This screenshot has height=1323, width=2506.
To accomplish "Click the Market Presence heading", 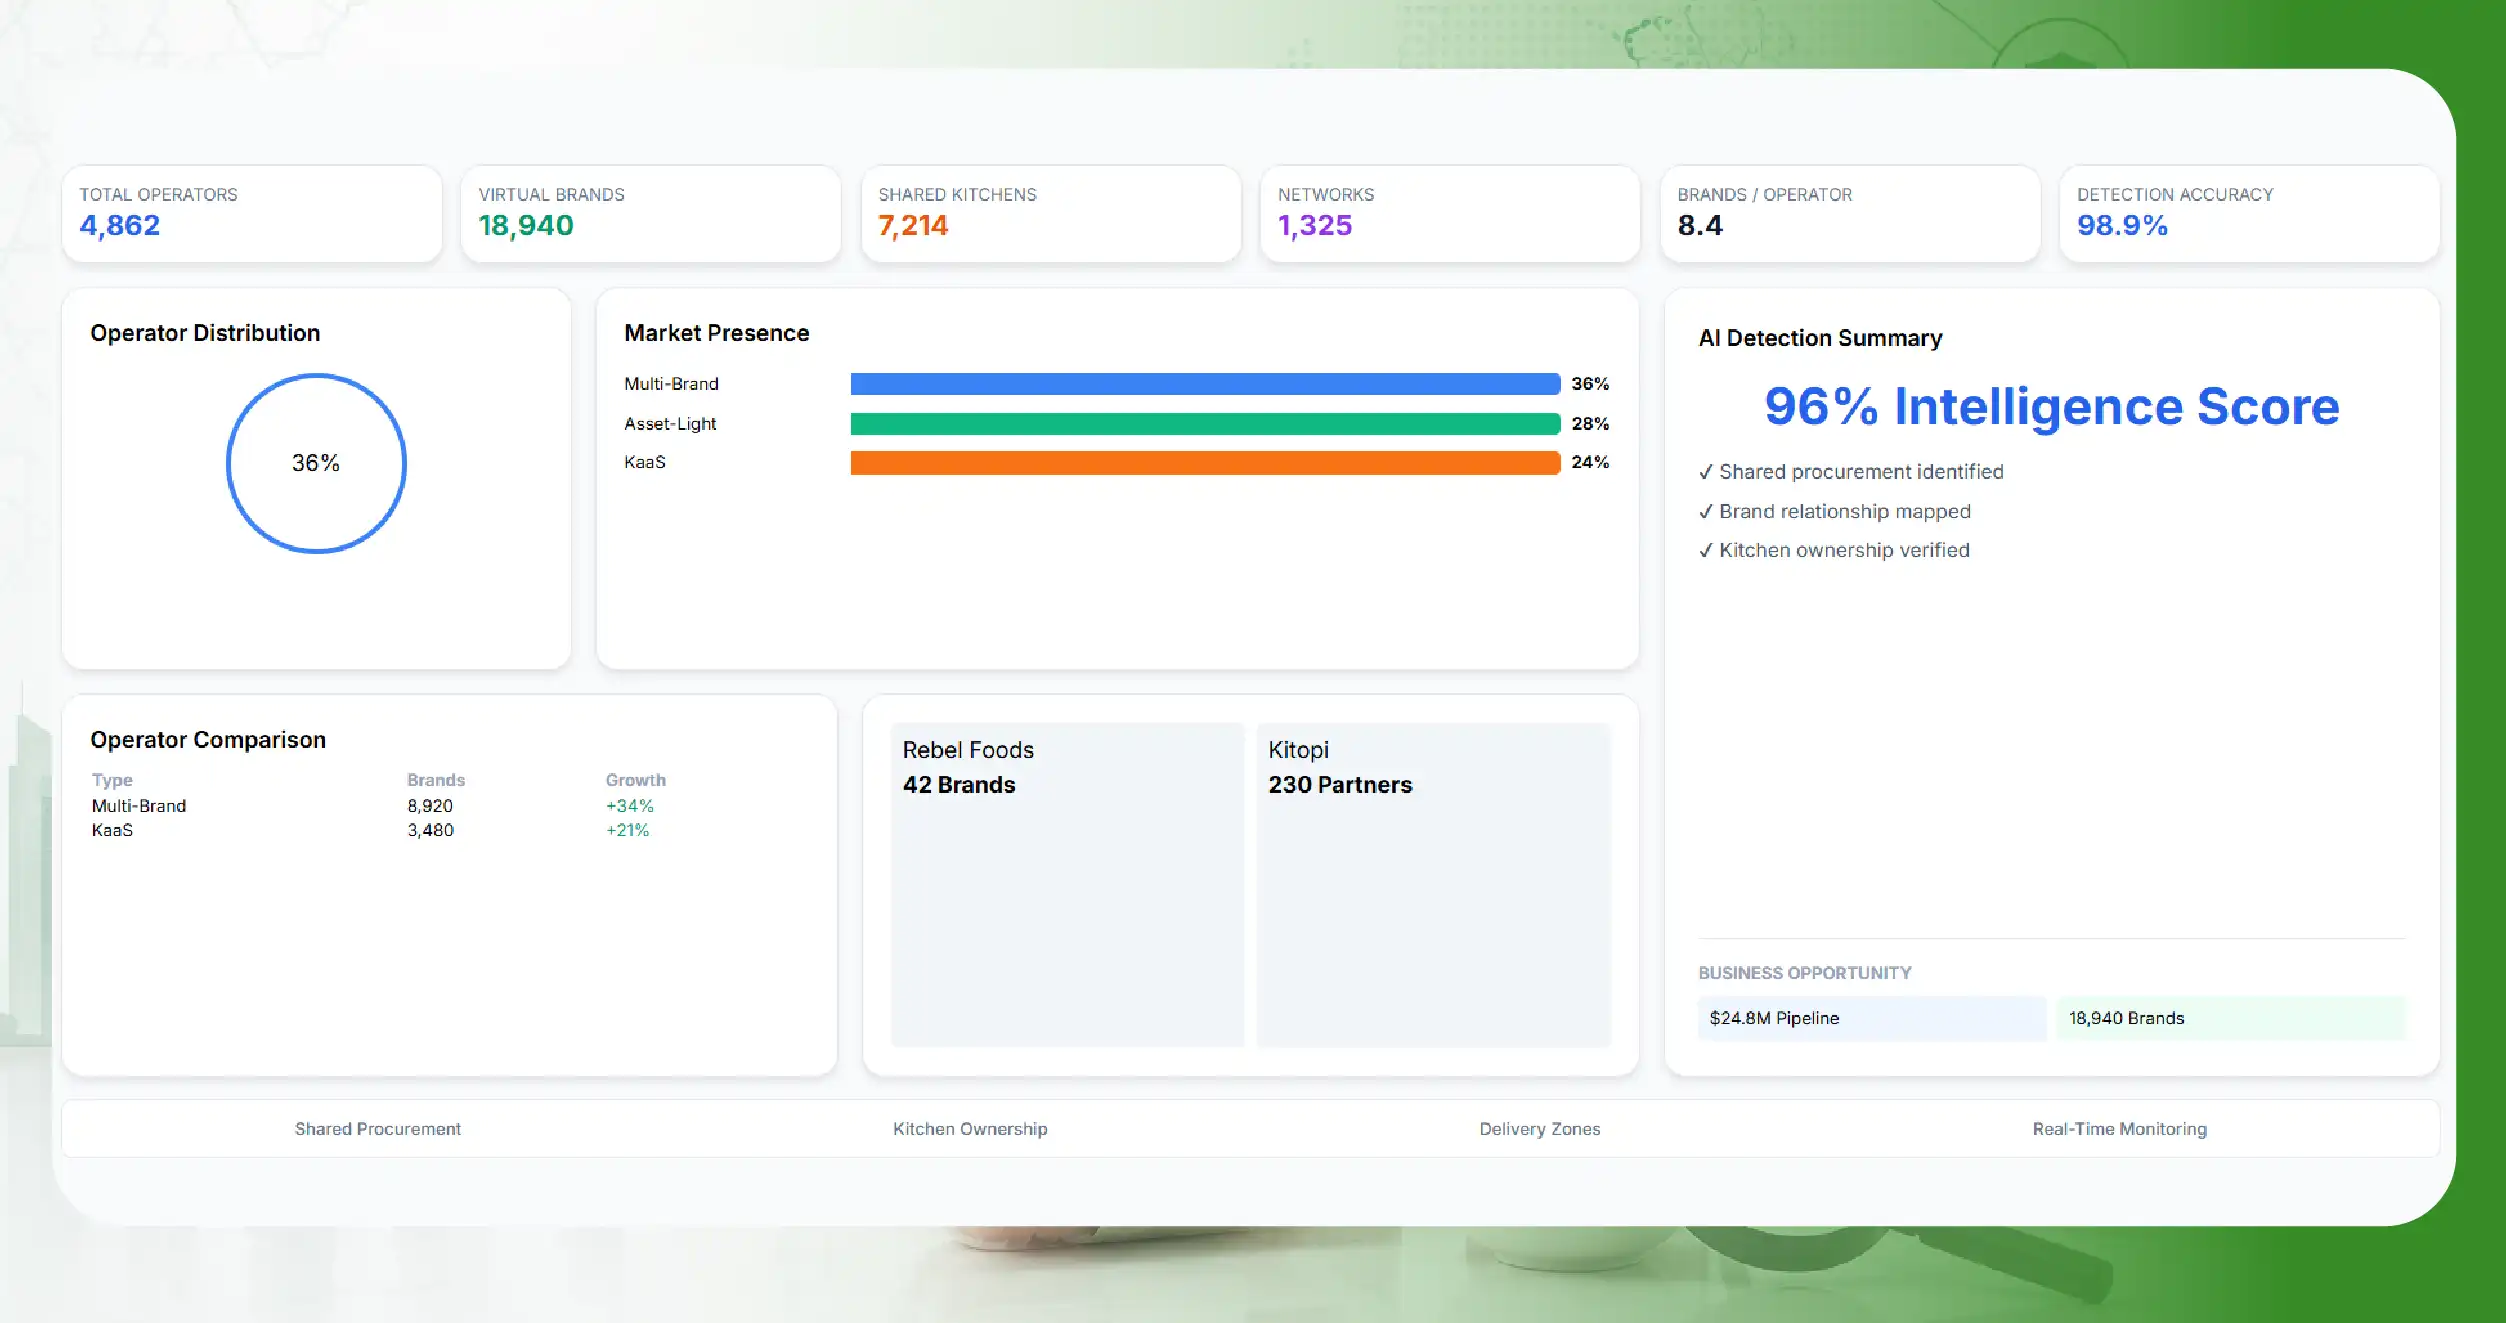I will coord(717,333).
